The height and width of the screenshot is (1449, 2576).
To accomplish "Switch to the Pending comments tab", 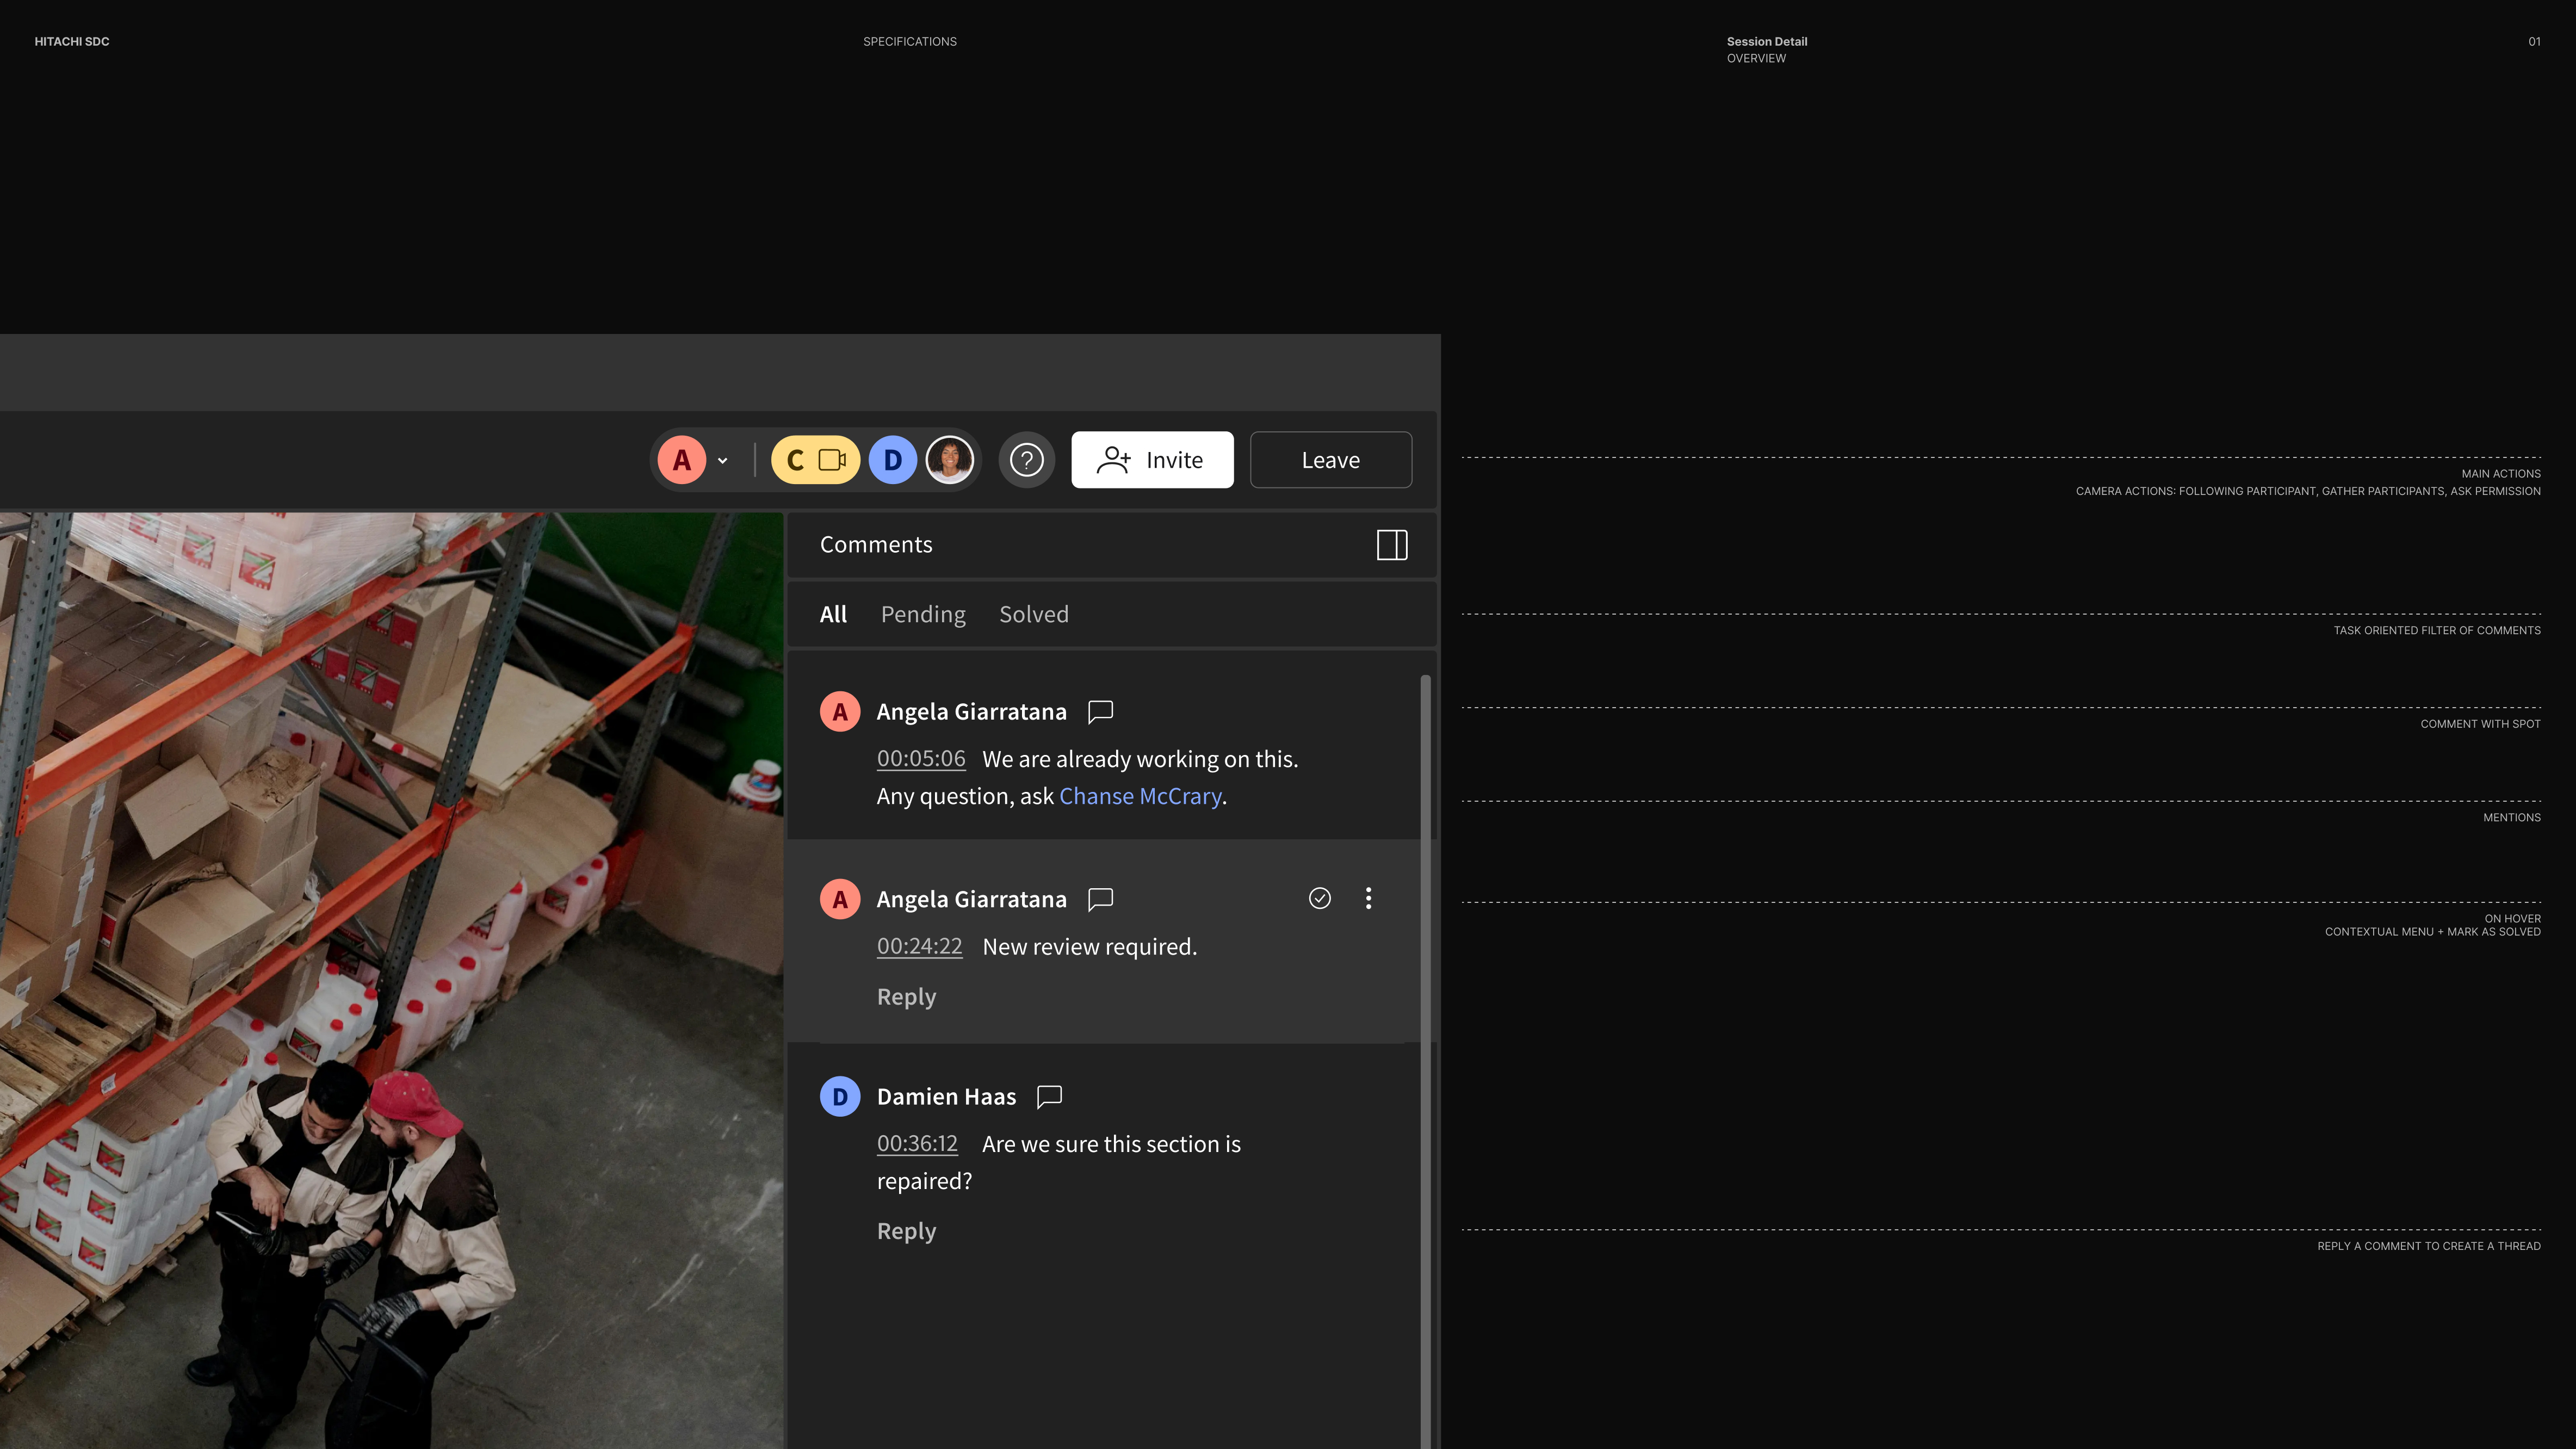I will (x=922, y=614).
